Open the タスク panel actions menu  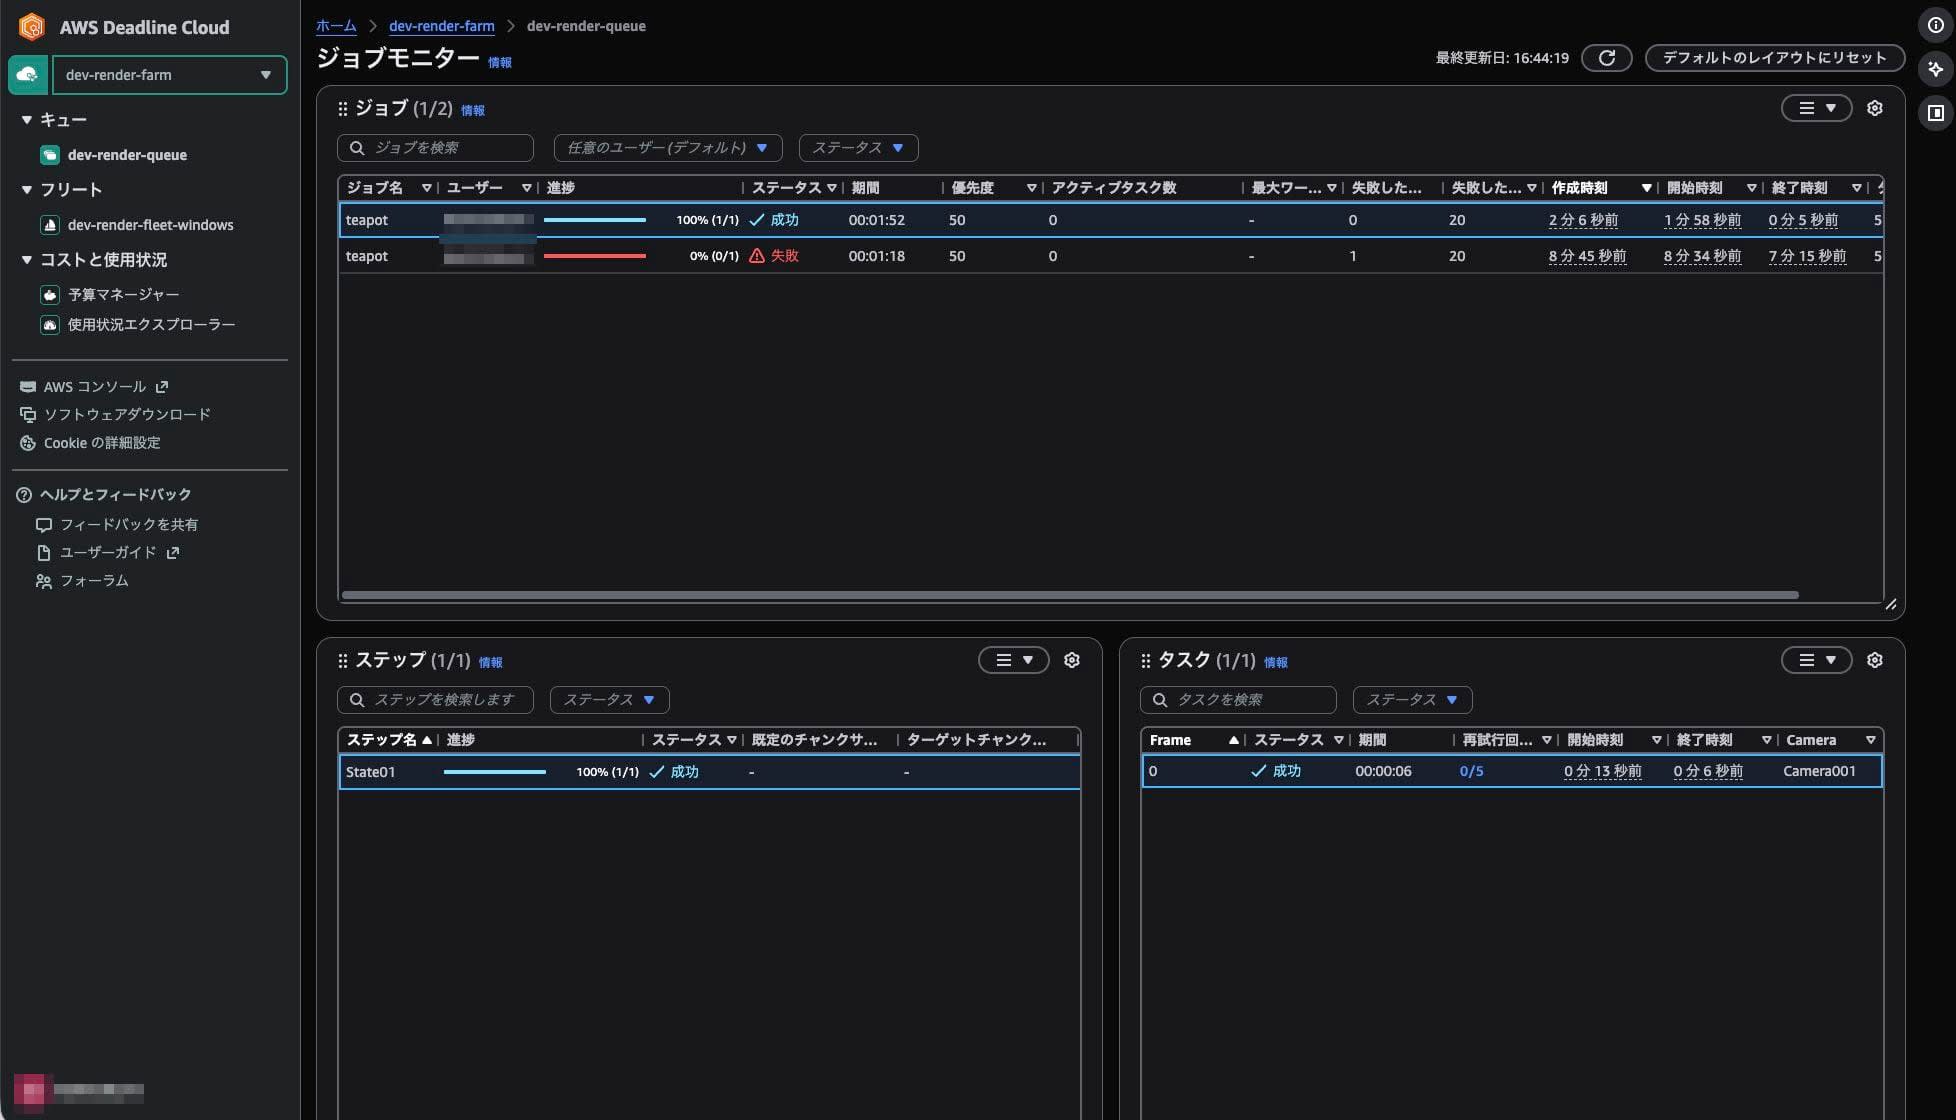click(x=1817, y=660)
